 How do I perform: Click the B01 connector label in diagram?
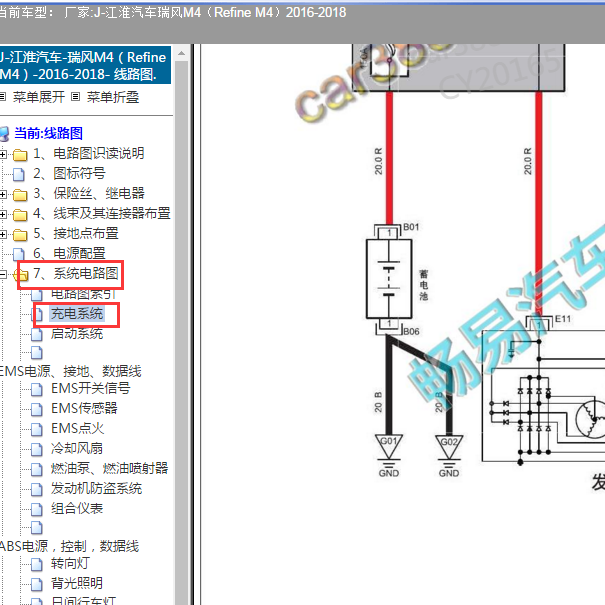pyautogui.click(x=411, y=227)
